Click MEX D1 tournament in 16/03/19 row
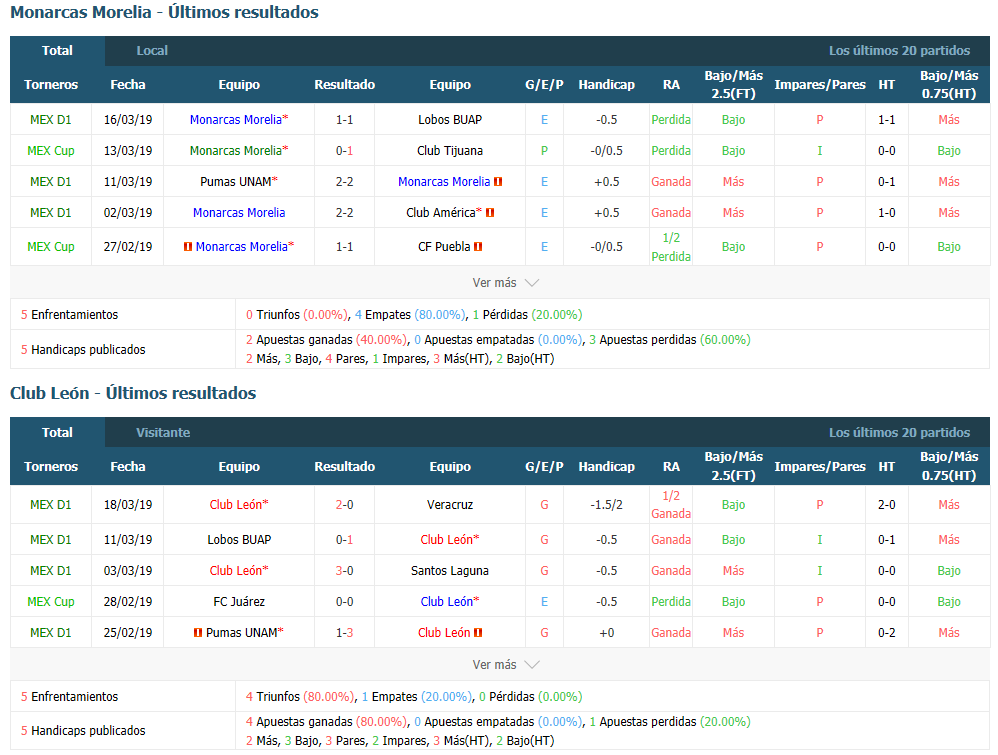Image resolution: width=998 pixels, height=755 pixels. [x=51, y=120]
